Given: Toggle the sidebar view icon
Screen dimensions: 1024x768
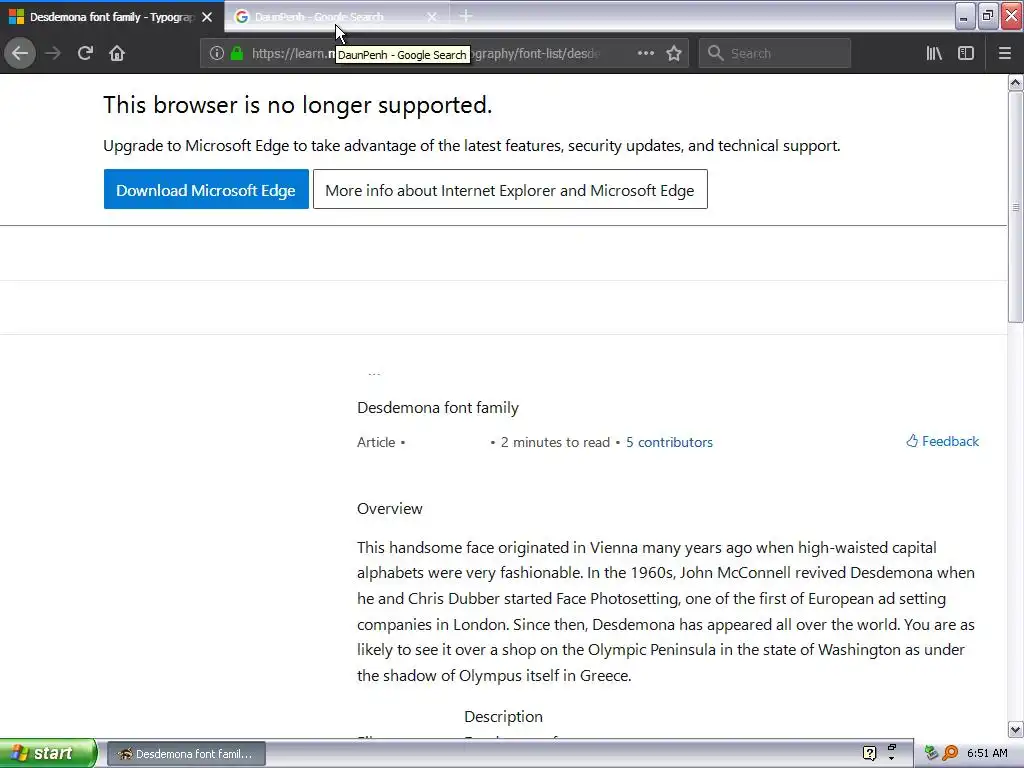Looking at the screenshot, I should click(x=966, y=54).
